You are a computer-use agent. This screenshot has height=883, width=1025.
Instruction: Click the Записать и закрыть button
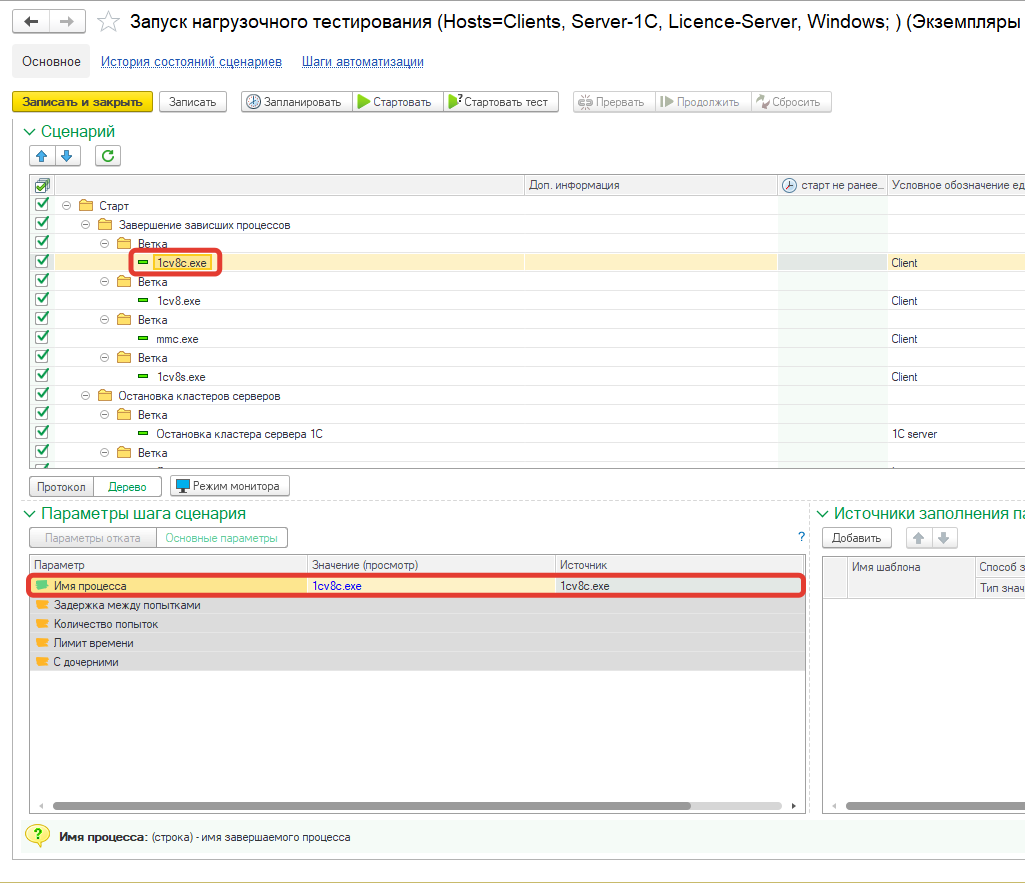tap(82, 102)
